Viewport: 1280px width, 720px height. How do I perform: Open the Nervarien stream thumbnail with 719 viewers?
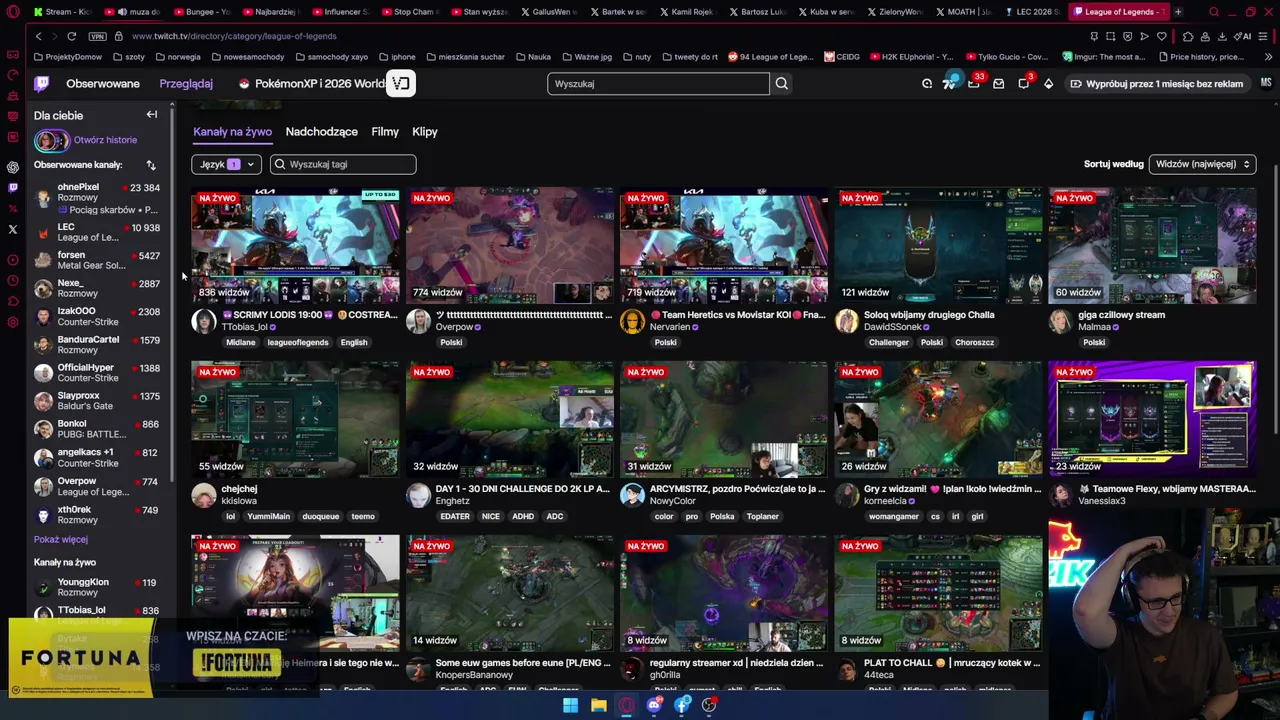tap(723, 245)
